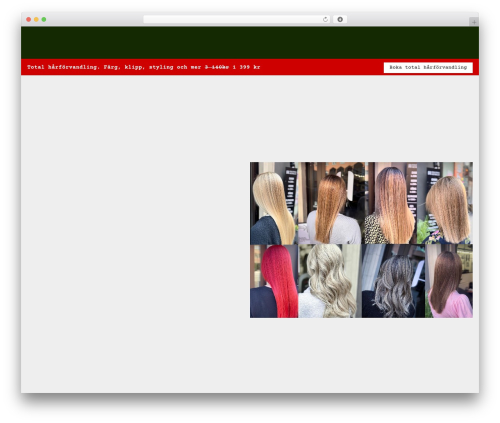
Task: Click the round download icon beside address bar
Action: [x=340, y=19]
